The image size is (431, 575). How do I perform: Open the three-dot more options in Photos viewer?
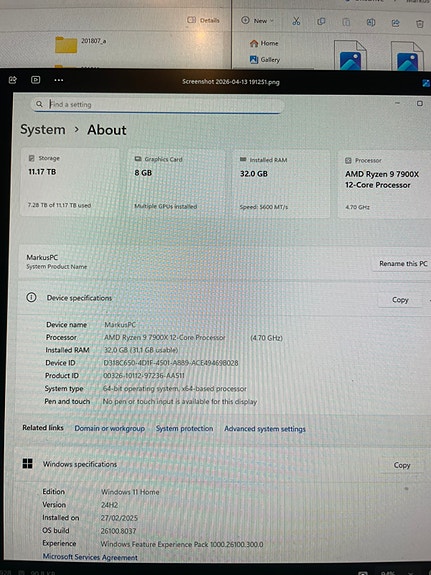point(59,80)
